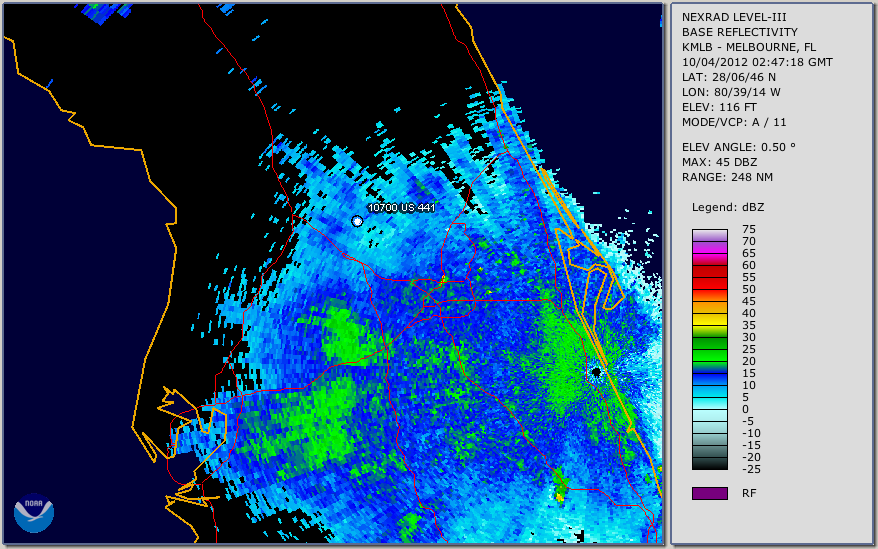Click the 'NEXRAD LEVEL-III' title text
Viewport: 878px width, 549px height.
(x=734, y=17)
